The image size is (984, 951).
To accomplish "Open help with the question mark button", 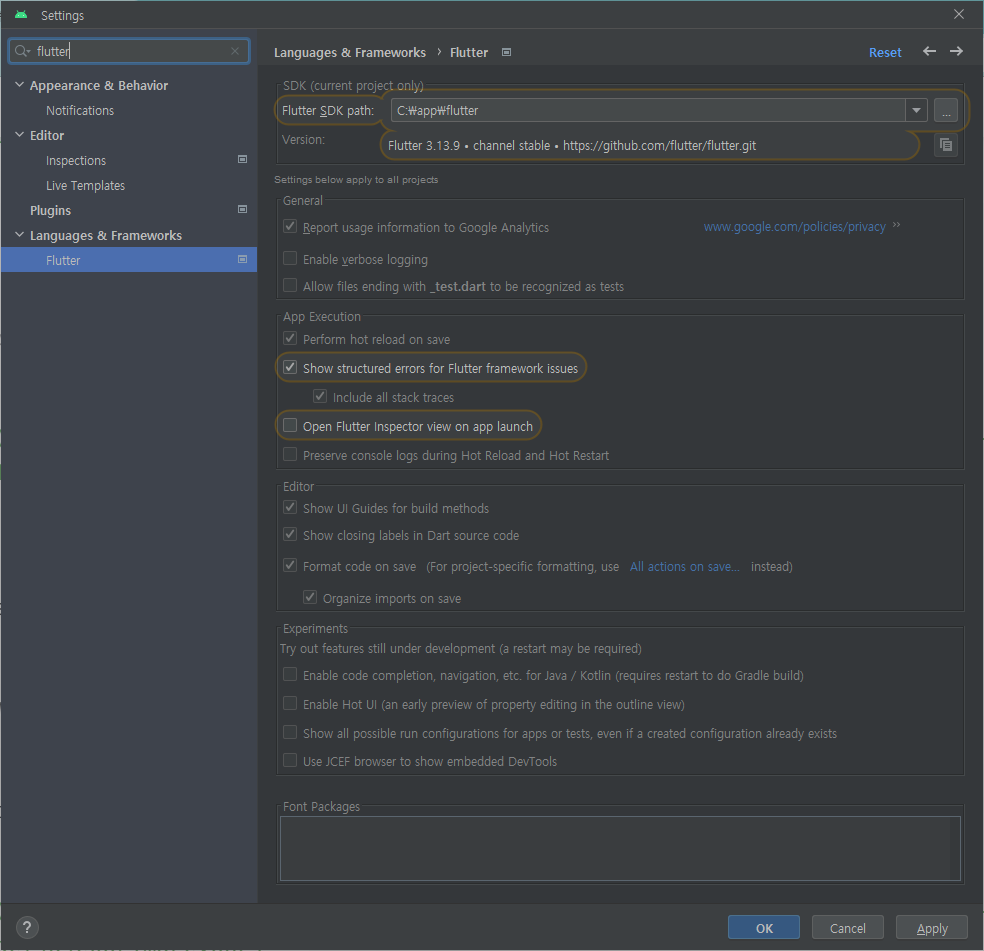I will point(27,927).
